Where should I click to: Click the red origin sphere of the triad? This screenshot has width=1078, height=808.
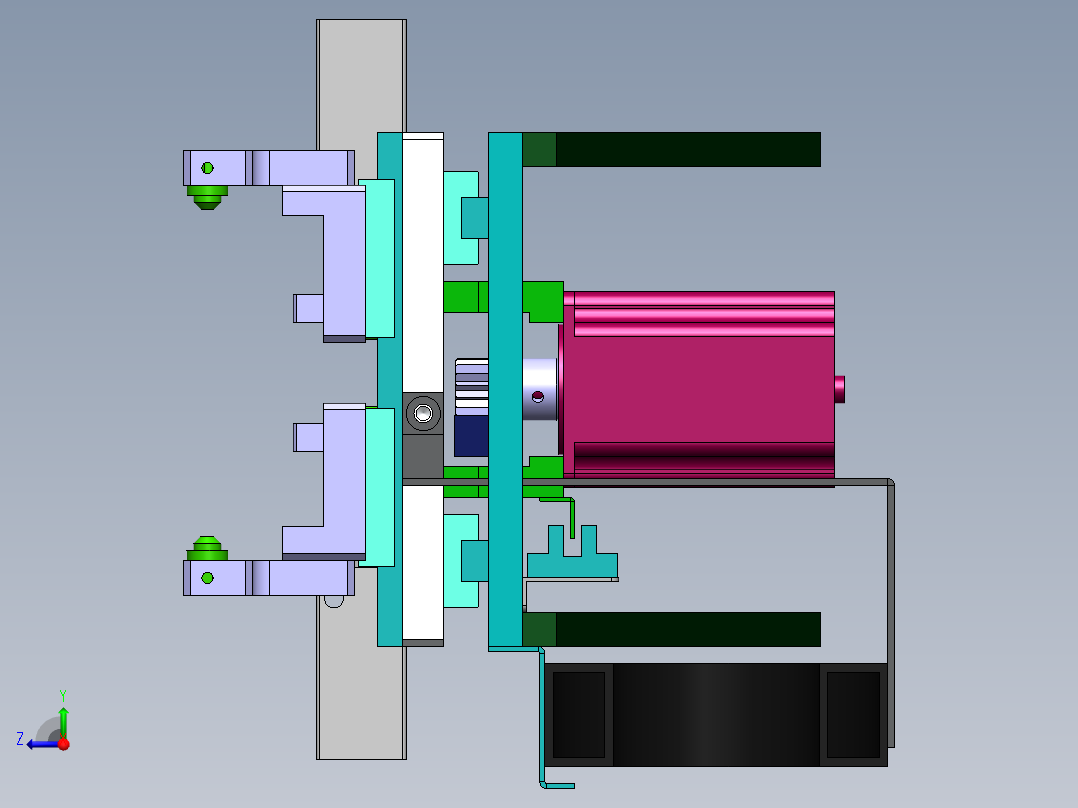coord(64,744)
